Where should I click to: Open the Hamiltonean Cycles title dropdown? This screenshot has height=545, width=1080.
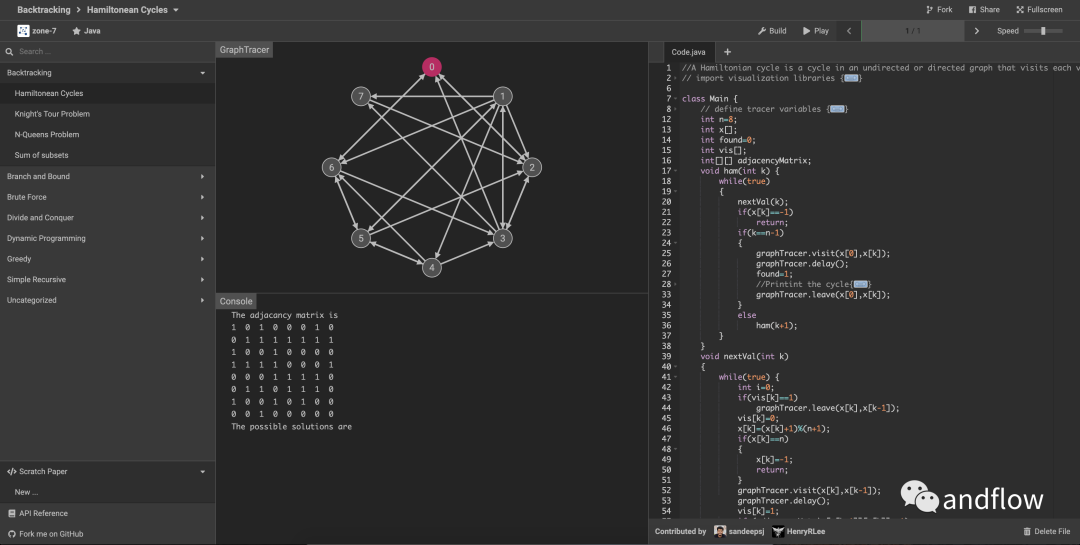[133, 10]
